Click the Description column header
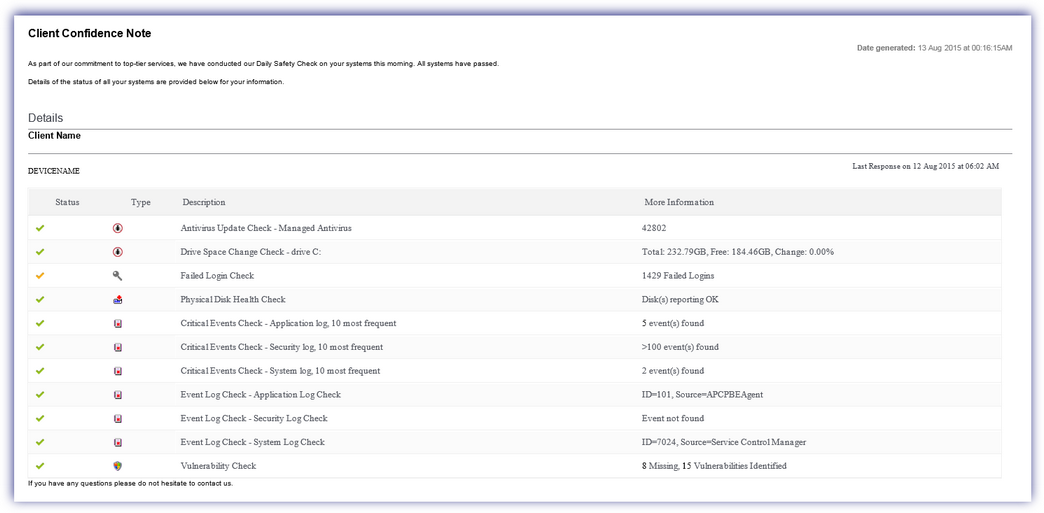This screenshot has width=1044, height=513. [204, 203]
